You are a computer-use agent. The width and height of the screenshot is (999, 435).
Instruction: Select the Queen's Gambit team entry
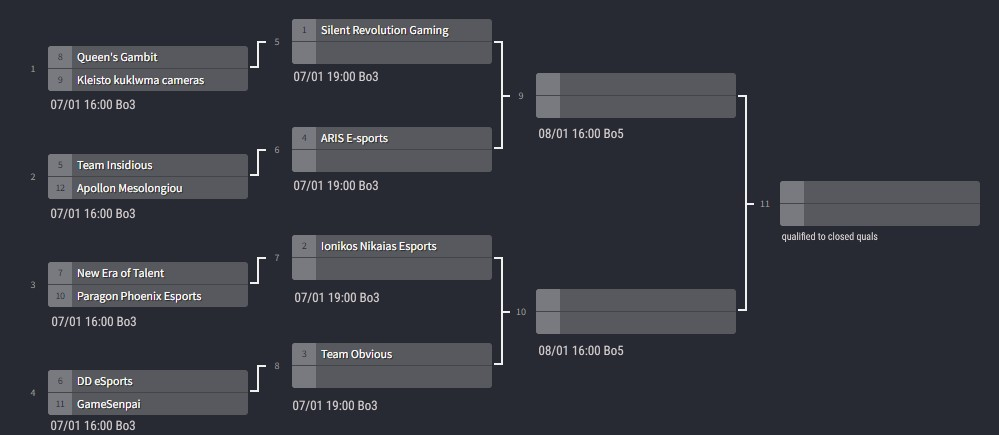pos(148,57)
